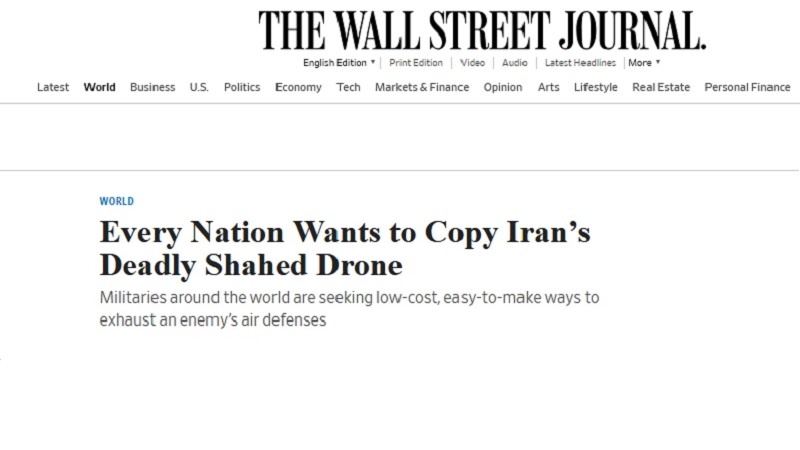Go to the Video section
The height and width of the screenshot is (450, 800).
pyautogui.click(x=472, y=63)
